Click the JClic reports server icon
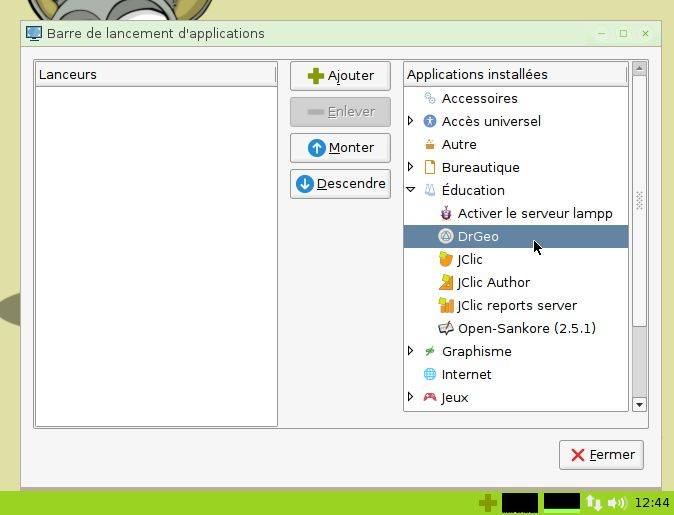This screenshot has height=515, width=674. click(x=446, y=305)
